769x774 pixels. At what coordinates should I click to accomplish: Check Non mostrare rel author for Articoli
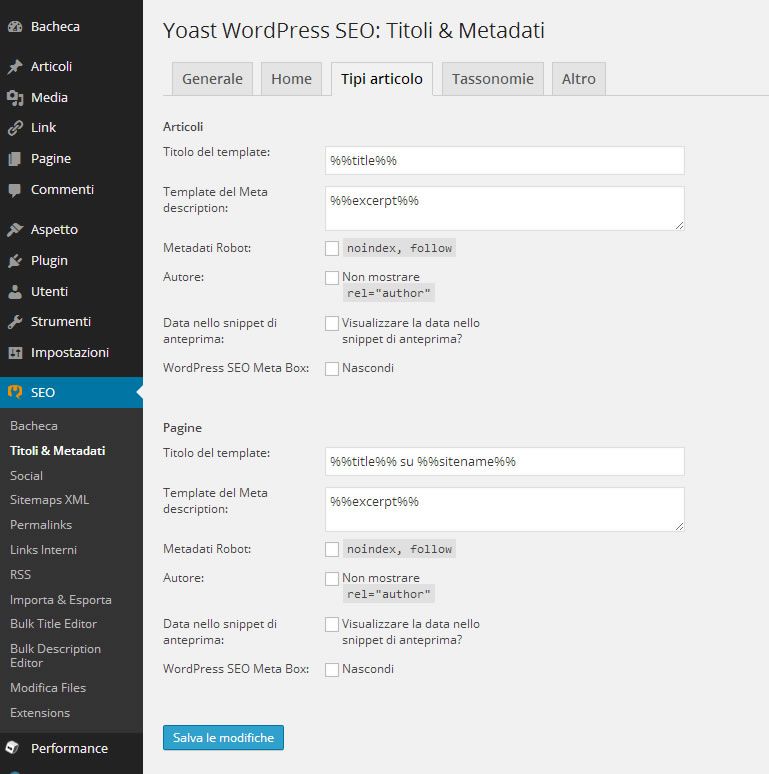[332, 278]
